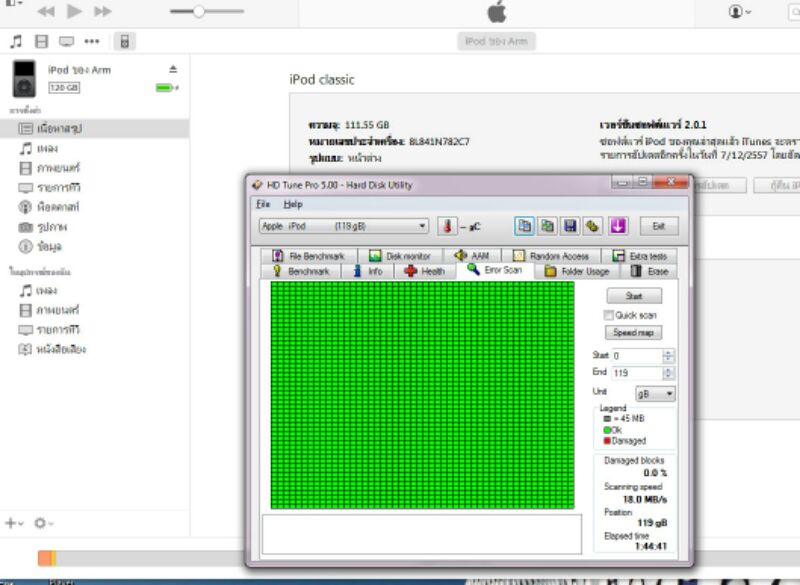Click the Speed map button
Screen dimensions: 800x585
(634, 332)
